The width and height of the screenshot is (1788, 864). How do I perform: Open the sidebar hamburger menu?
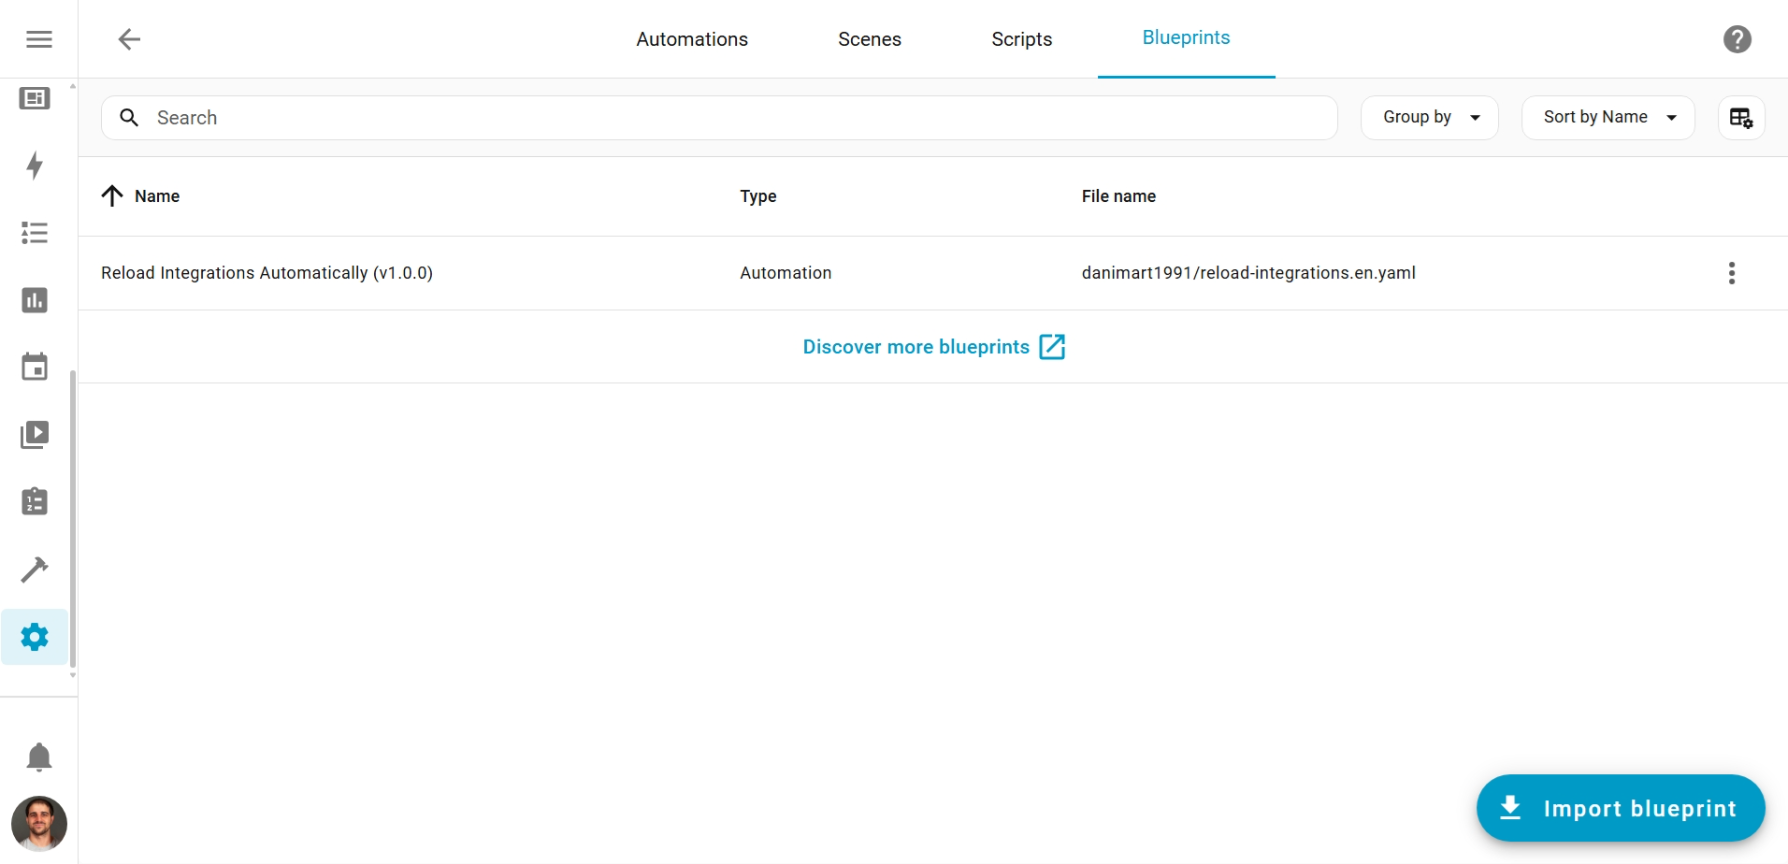(x=39, y=39)
